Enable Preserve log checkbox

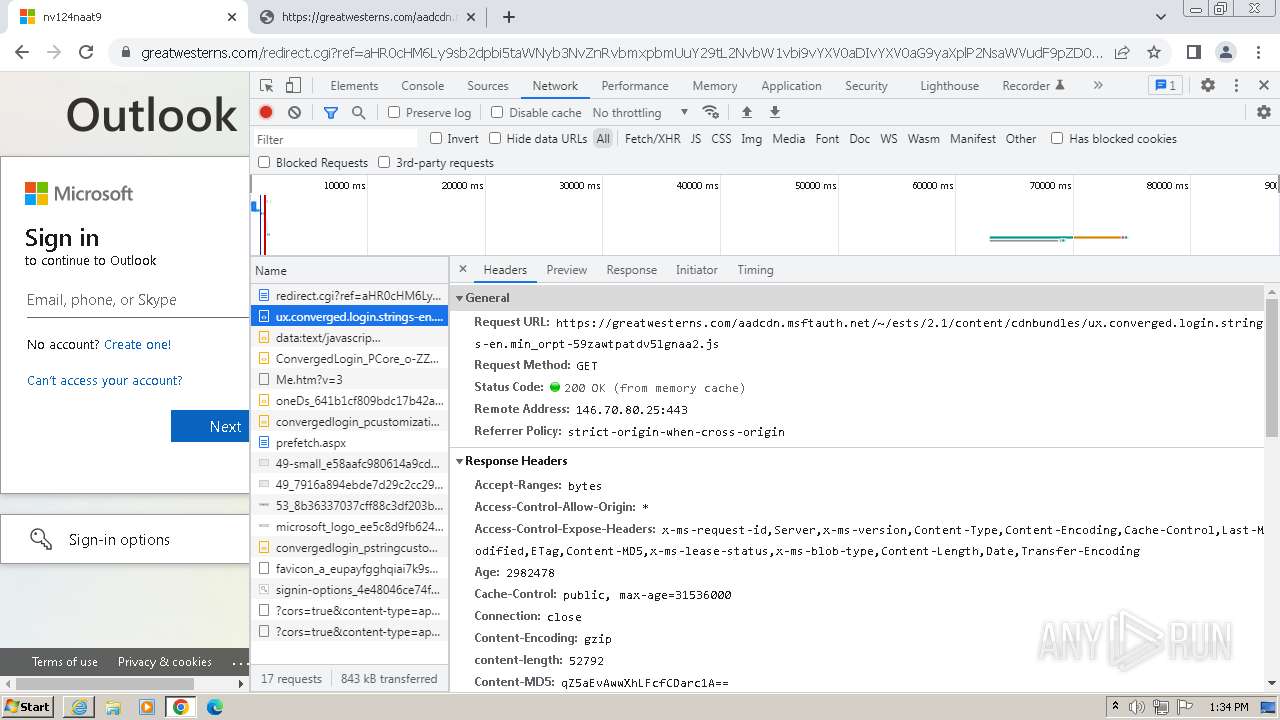394,113
